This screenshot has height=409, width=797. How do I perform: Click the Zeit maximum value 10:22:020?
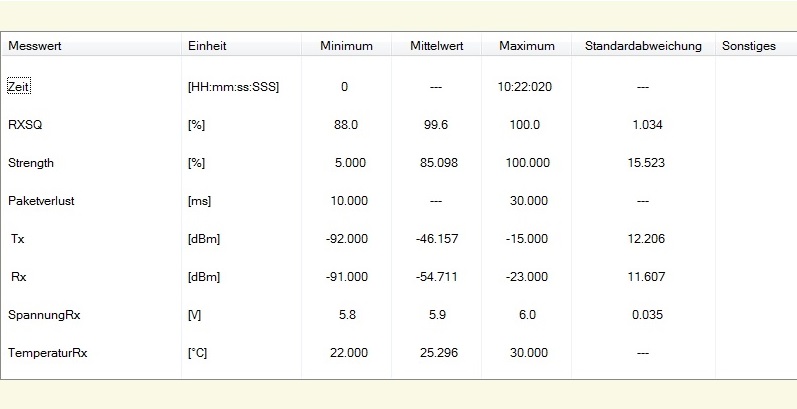525,86
